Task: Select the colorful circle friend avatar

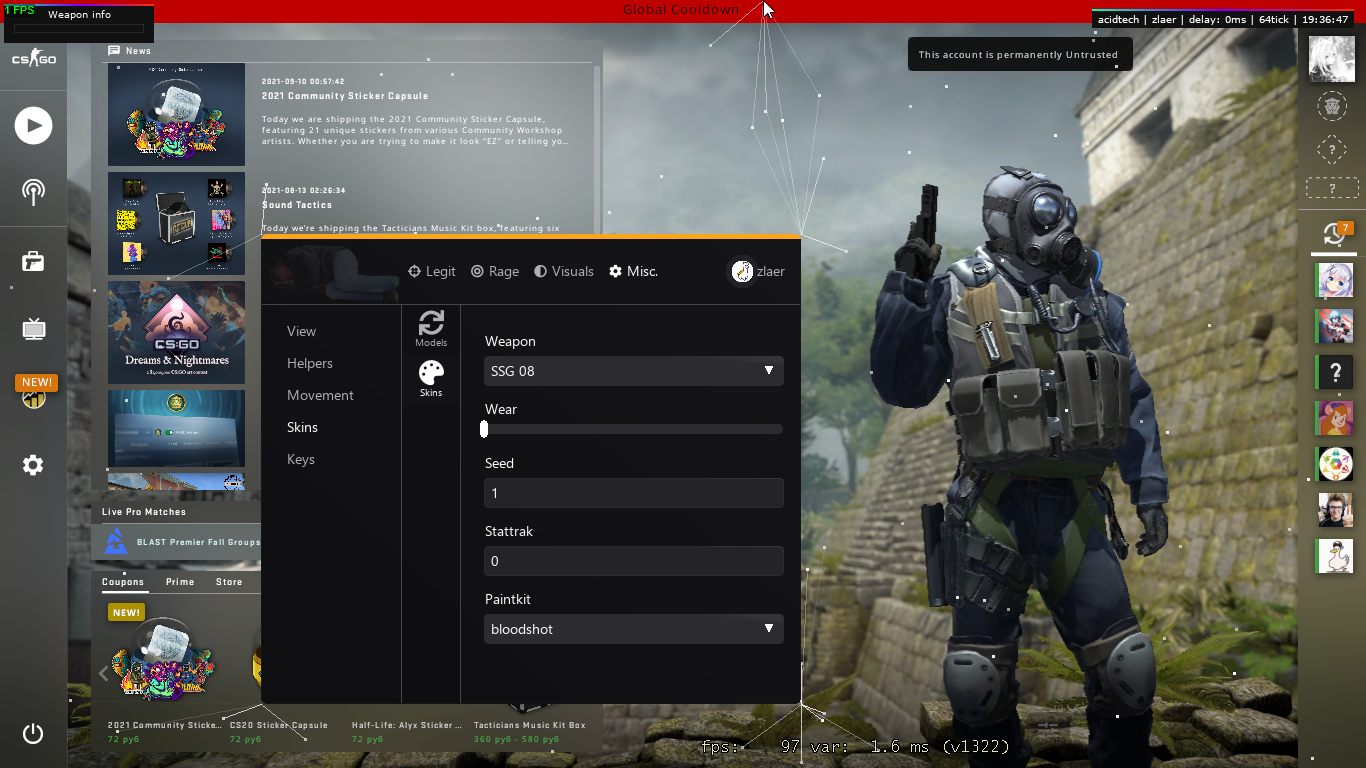Action: 1335,464
